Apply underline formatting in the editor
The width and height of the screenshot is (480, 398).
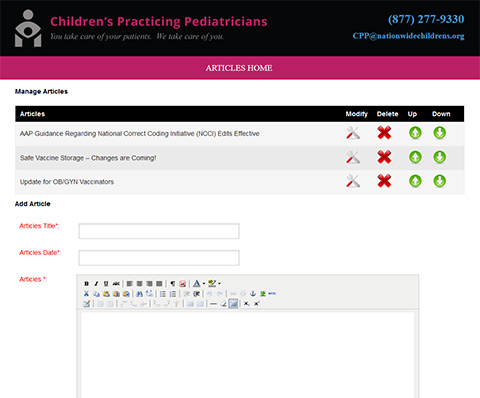click(106, 283)
